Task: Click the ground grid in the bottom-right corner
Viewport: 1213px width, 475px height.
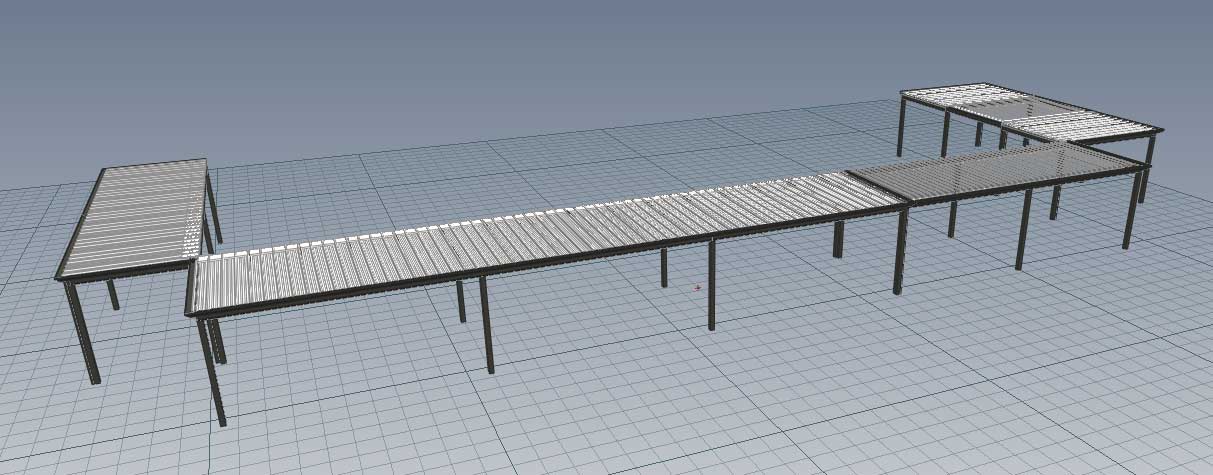Action: coord(1100,420)
